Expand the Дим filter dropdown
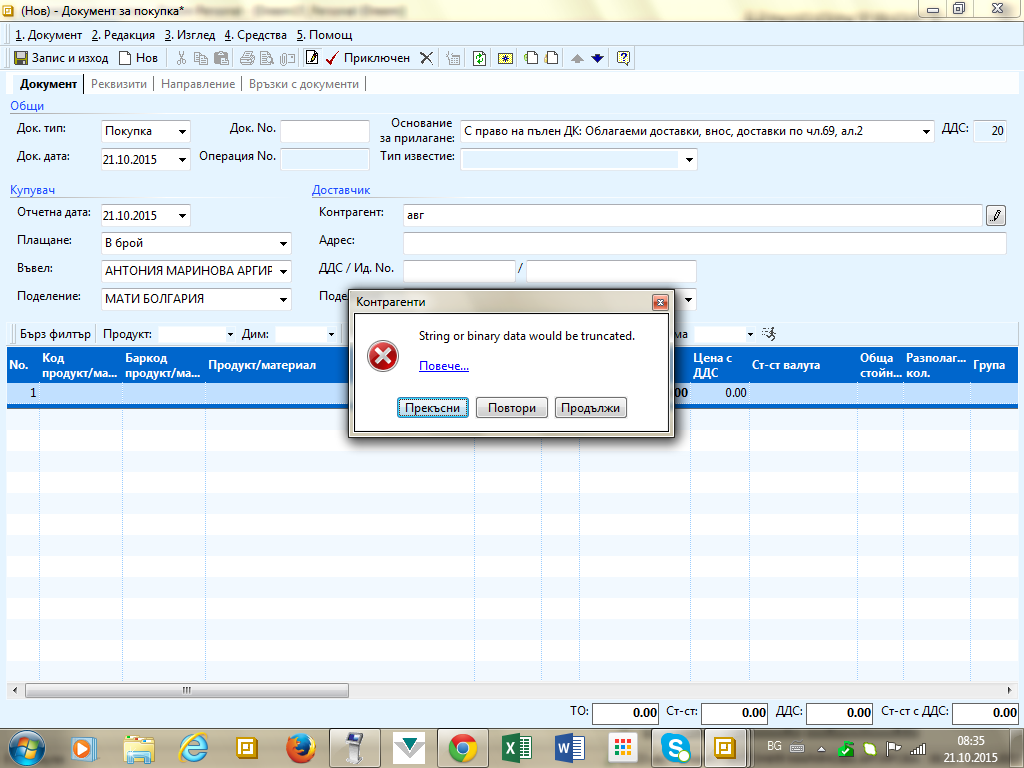Screen dimensions: 1024x768 [331, 334]
